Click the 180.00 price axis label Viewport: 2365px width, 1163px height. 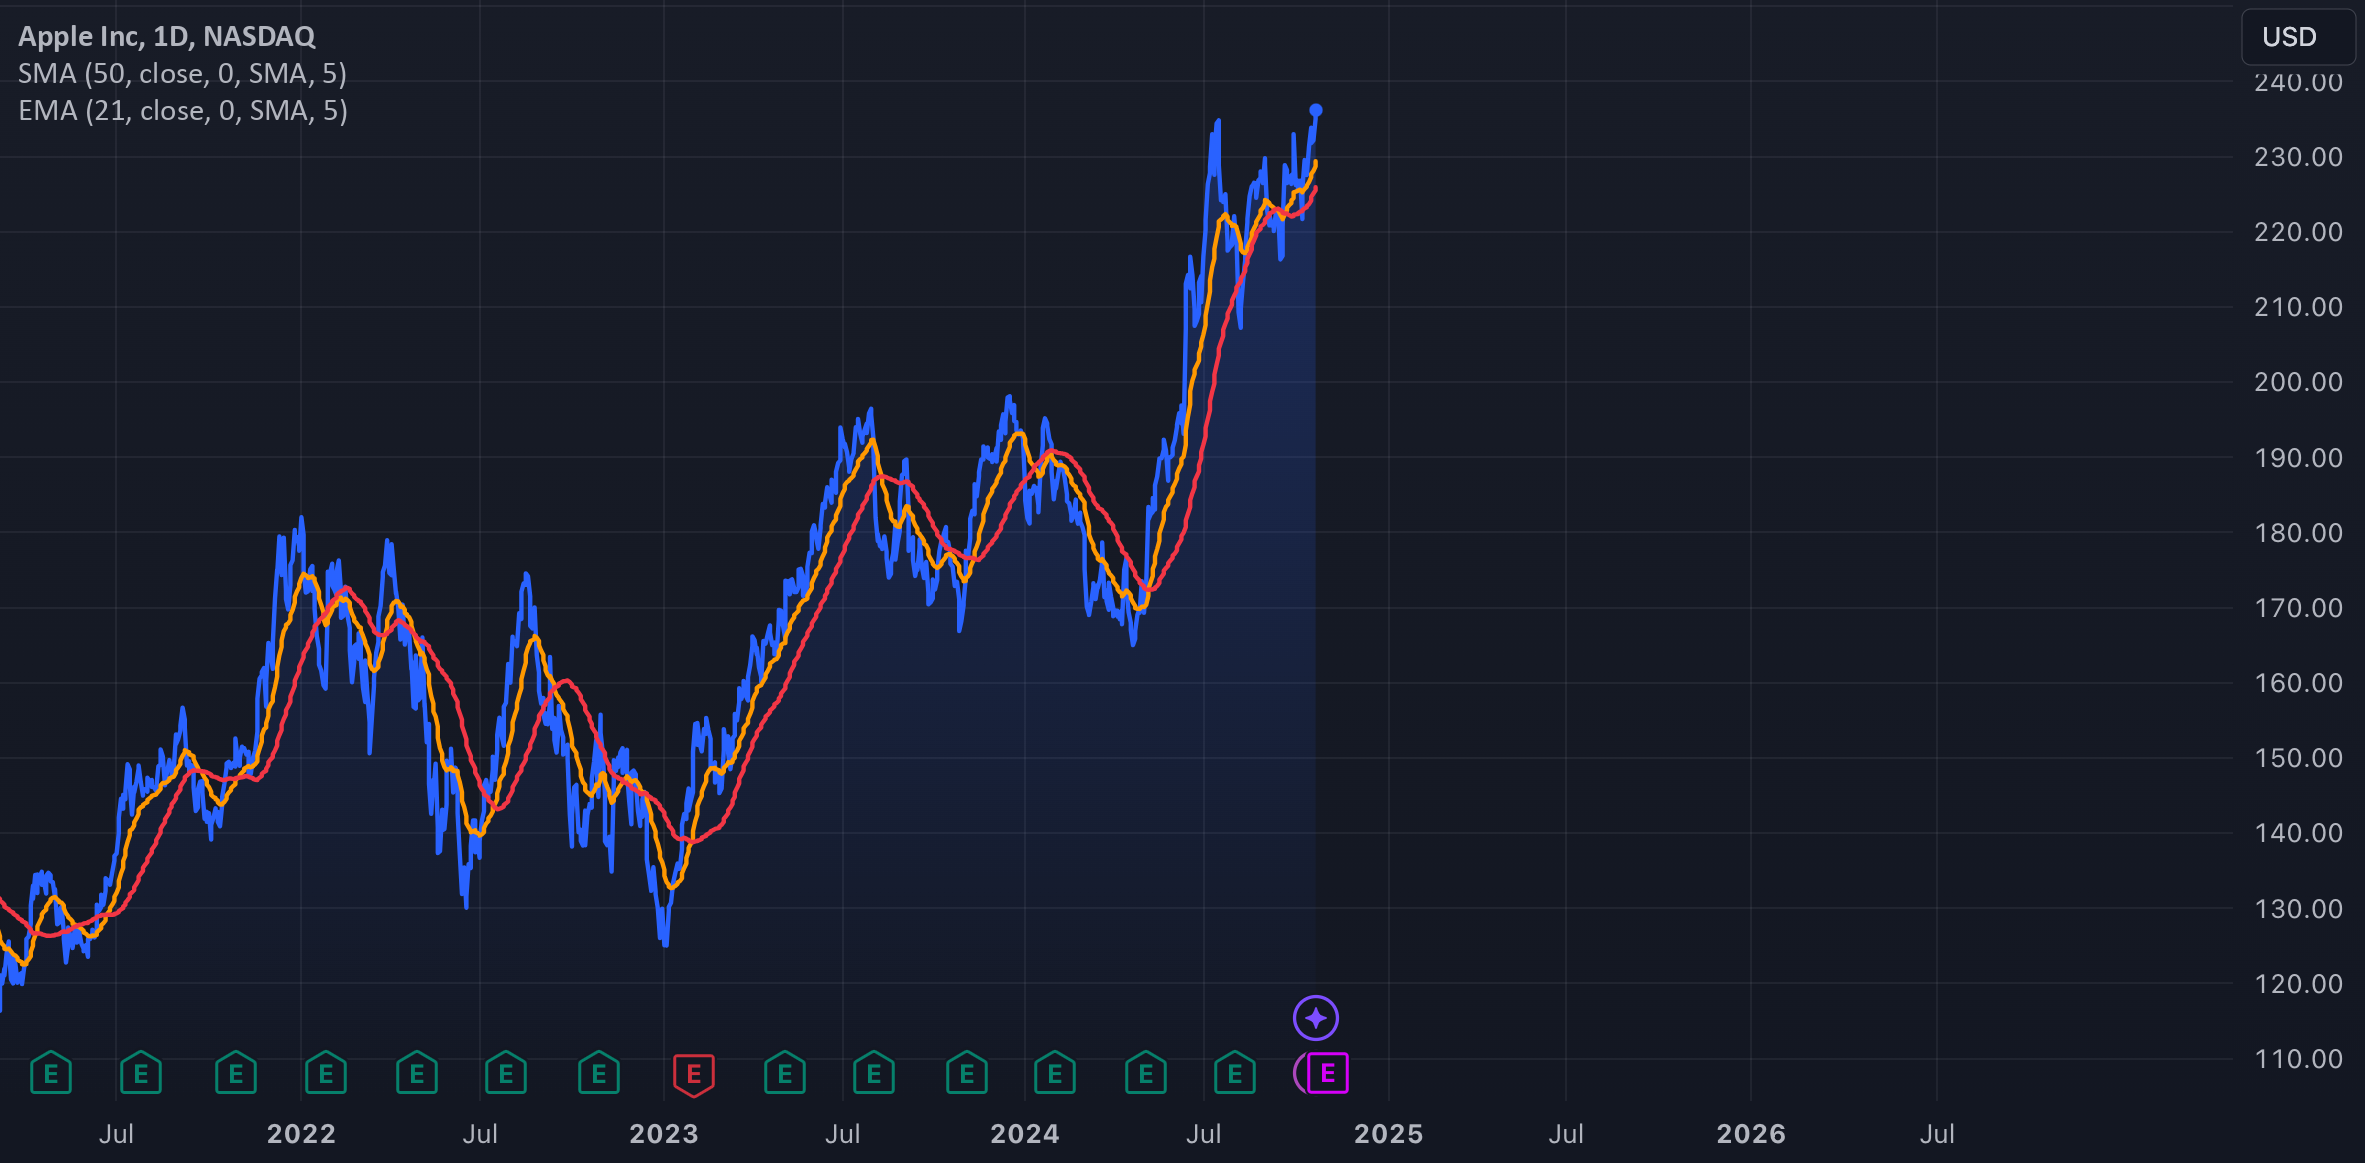(2298, 533)
